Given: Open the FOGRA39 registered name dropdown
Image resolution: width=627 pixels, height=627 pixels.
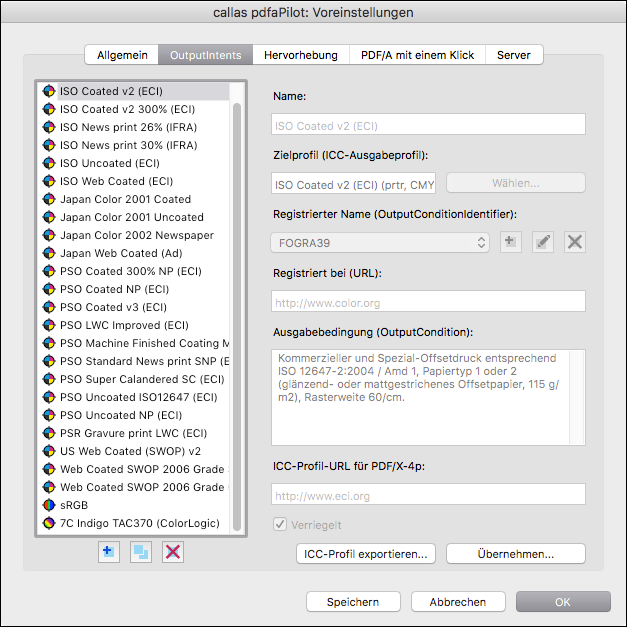Looking at the screenshot, I should click(x=380, y=243).
